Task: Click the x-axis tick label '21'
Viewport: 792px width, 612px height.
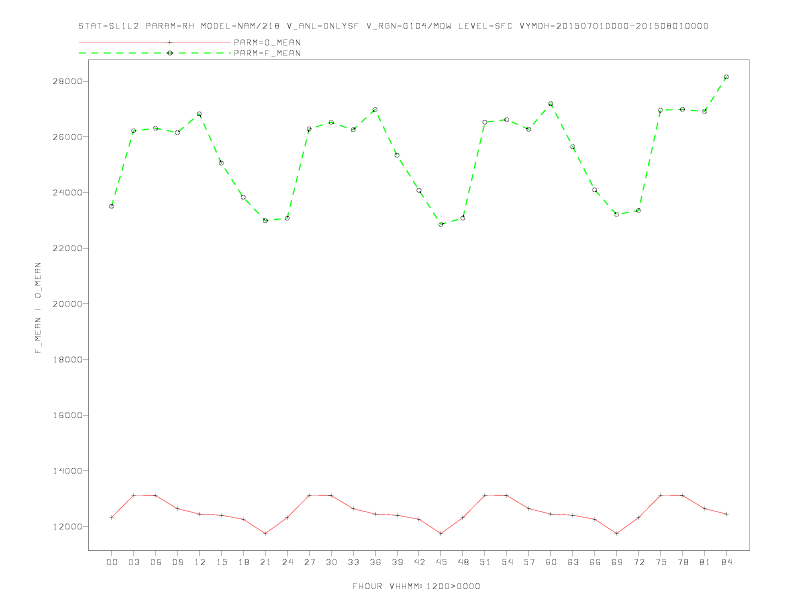Action: [x=265, y=562]
